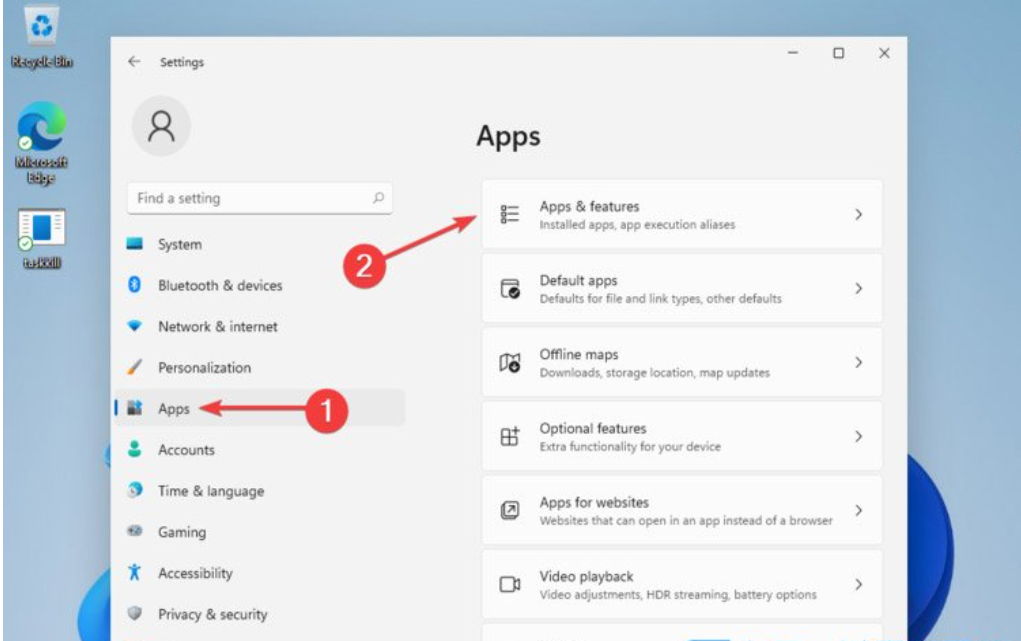Click the Default apps icon
This screenshot has width=1021, height=641.
(x=510, y=289)
